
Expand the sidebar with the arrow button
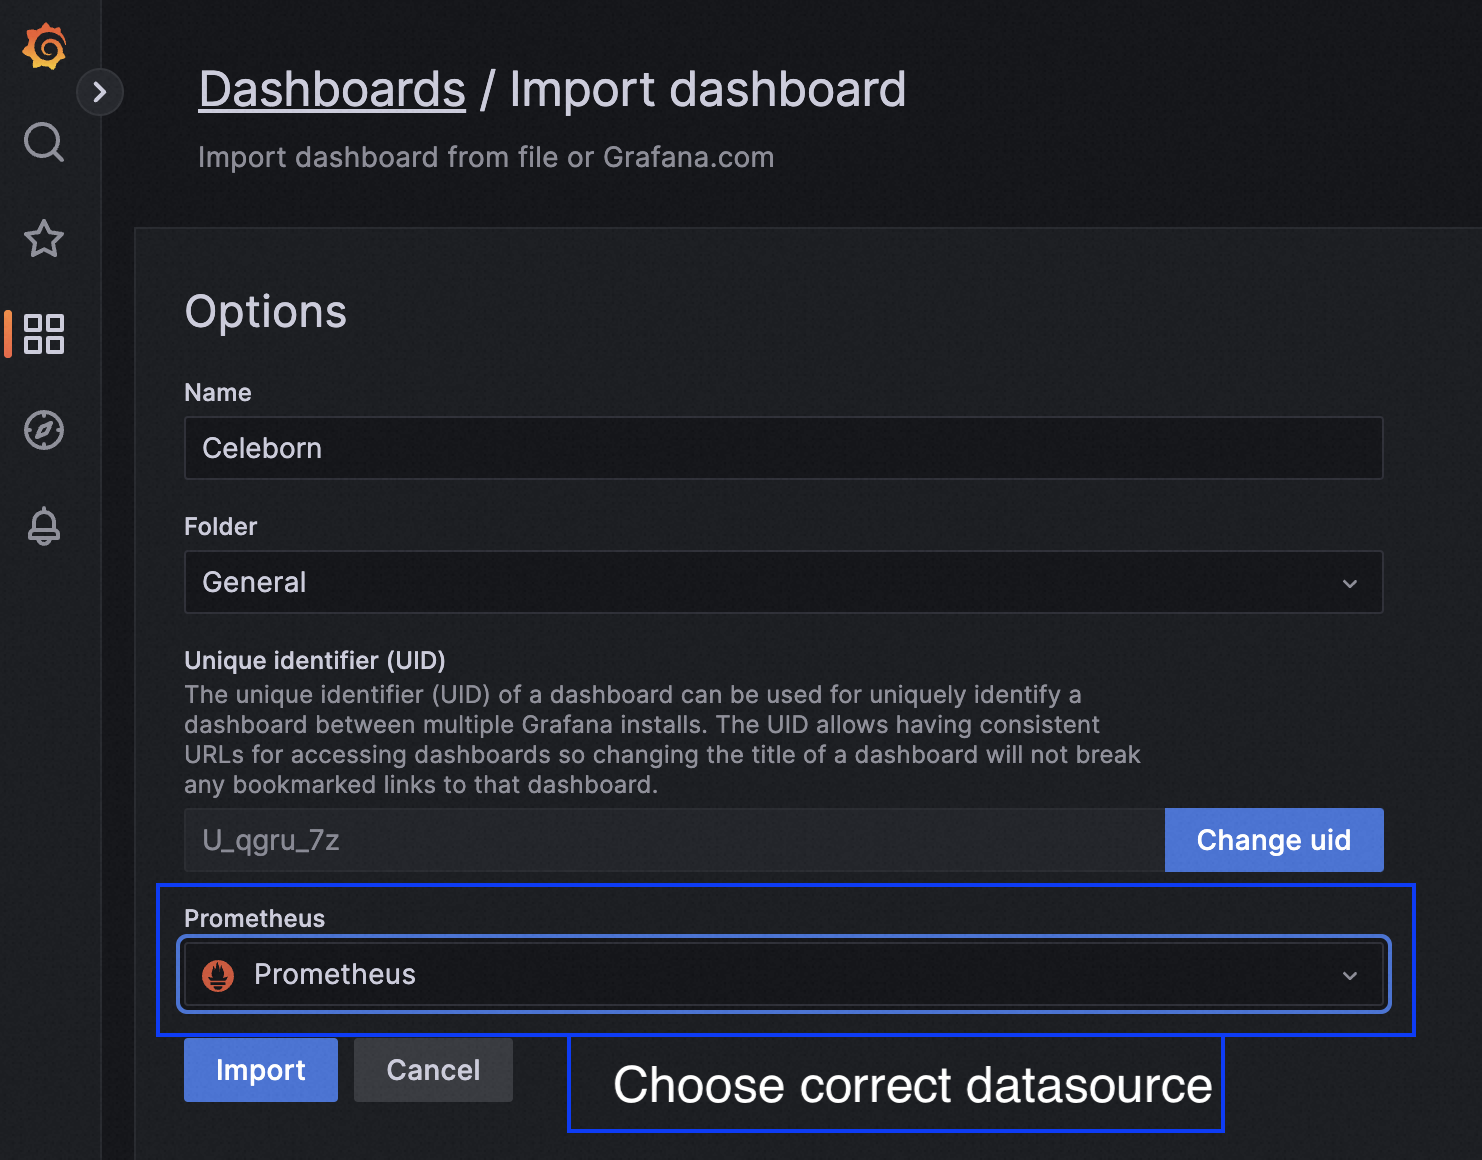99,93
